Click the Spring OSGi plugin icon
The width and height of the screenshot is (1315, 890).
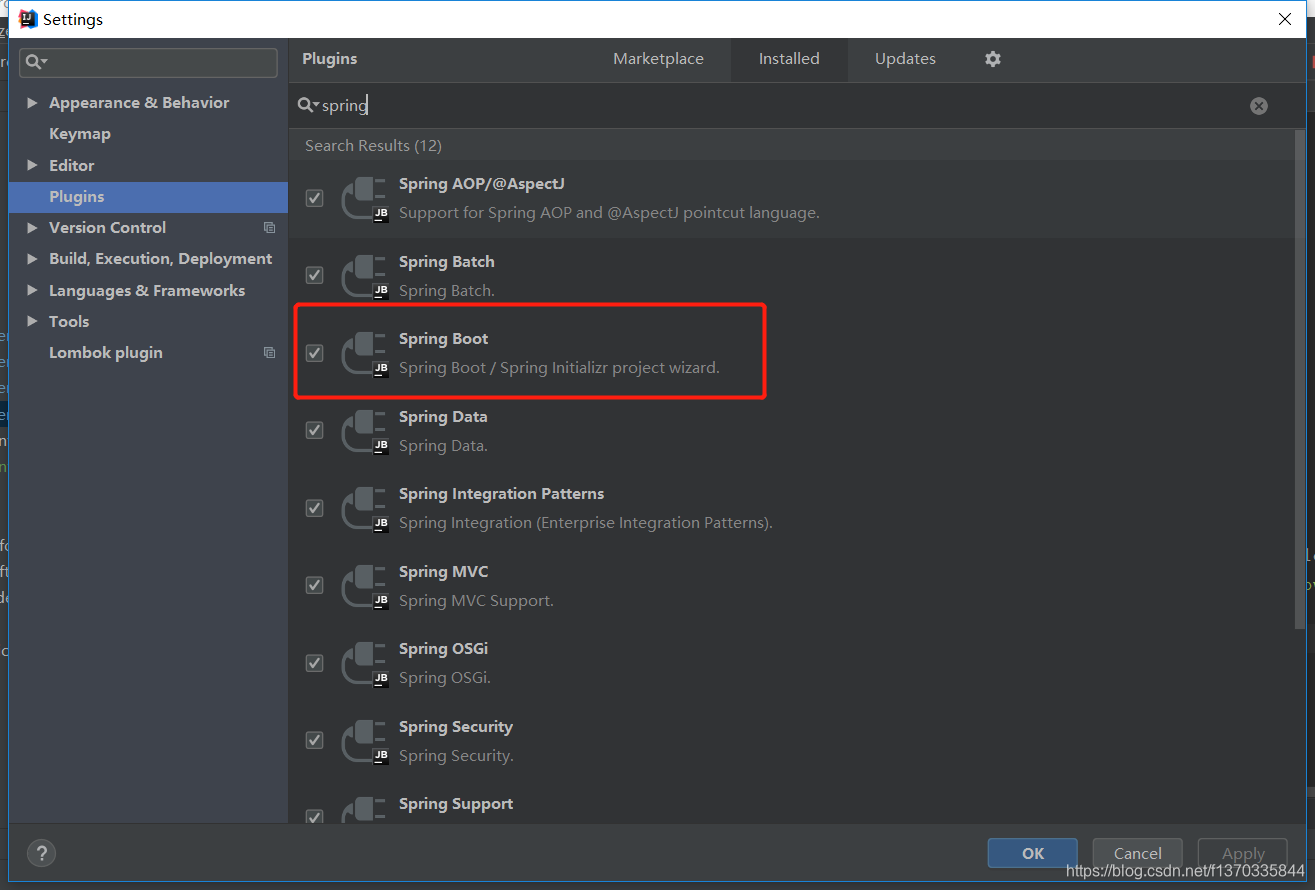click(365, 663)
